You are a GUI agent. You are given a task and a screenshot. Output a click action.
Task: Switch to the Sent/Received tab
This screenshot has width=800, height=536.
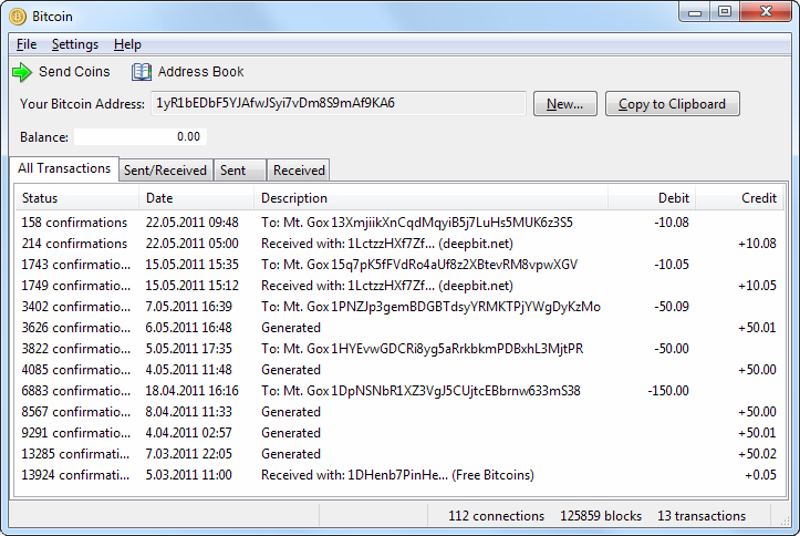pyautogui.click(x=165, y=170)
